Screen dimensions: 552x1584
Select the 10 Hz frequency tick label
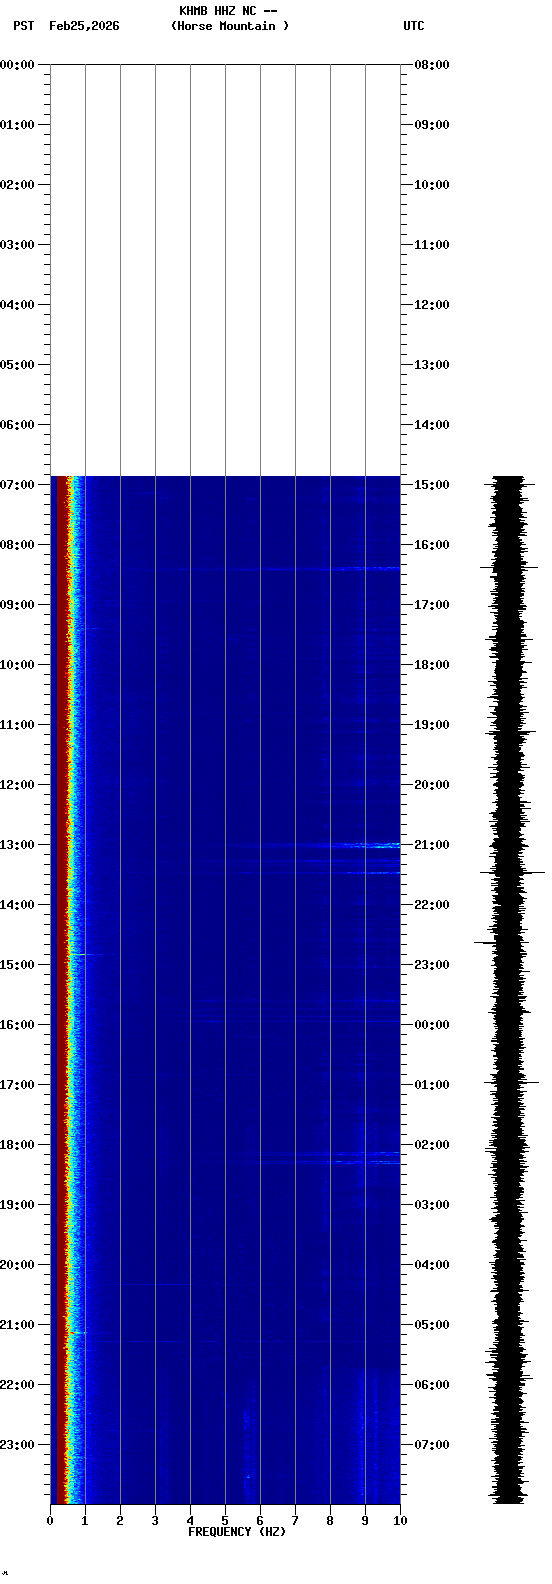(400, 1521)
